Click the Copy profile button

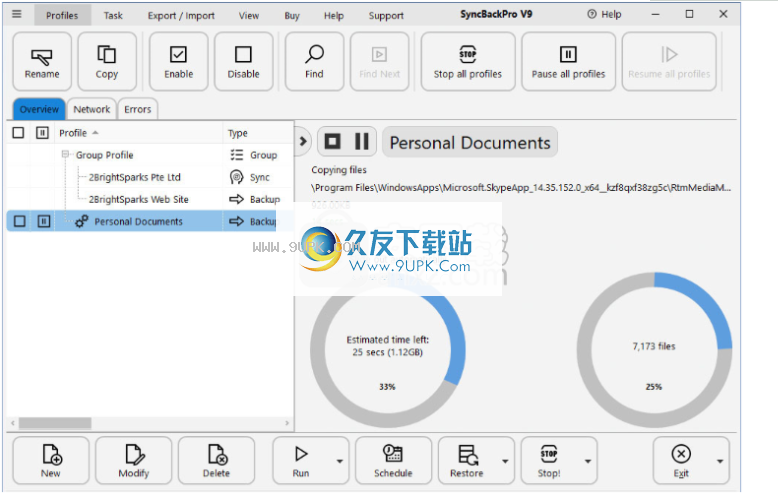pos(107,62)
